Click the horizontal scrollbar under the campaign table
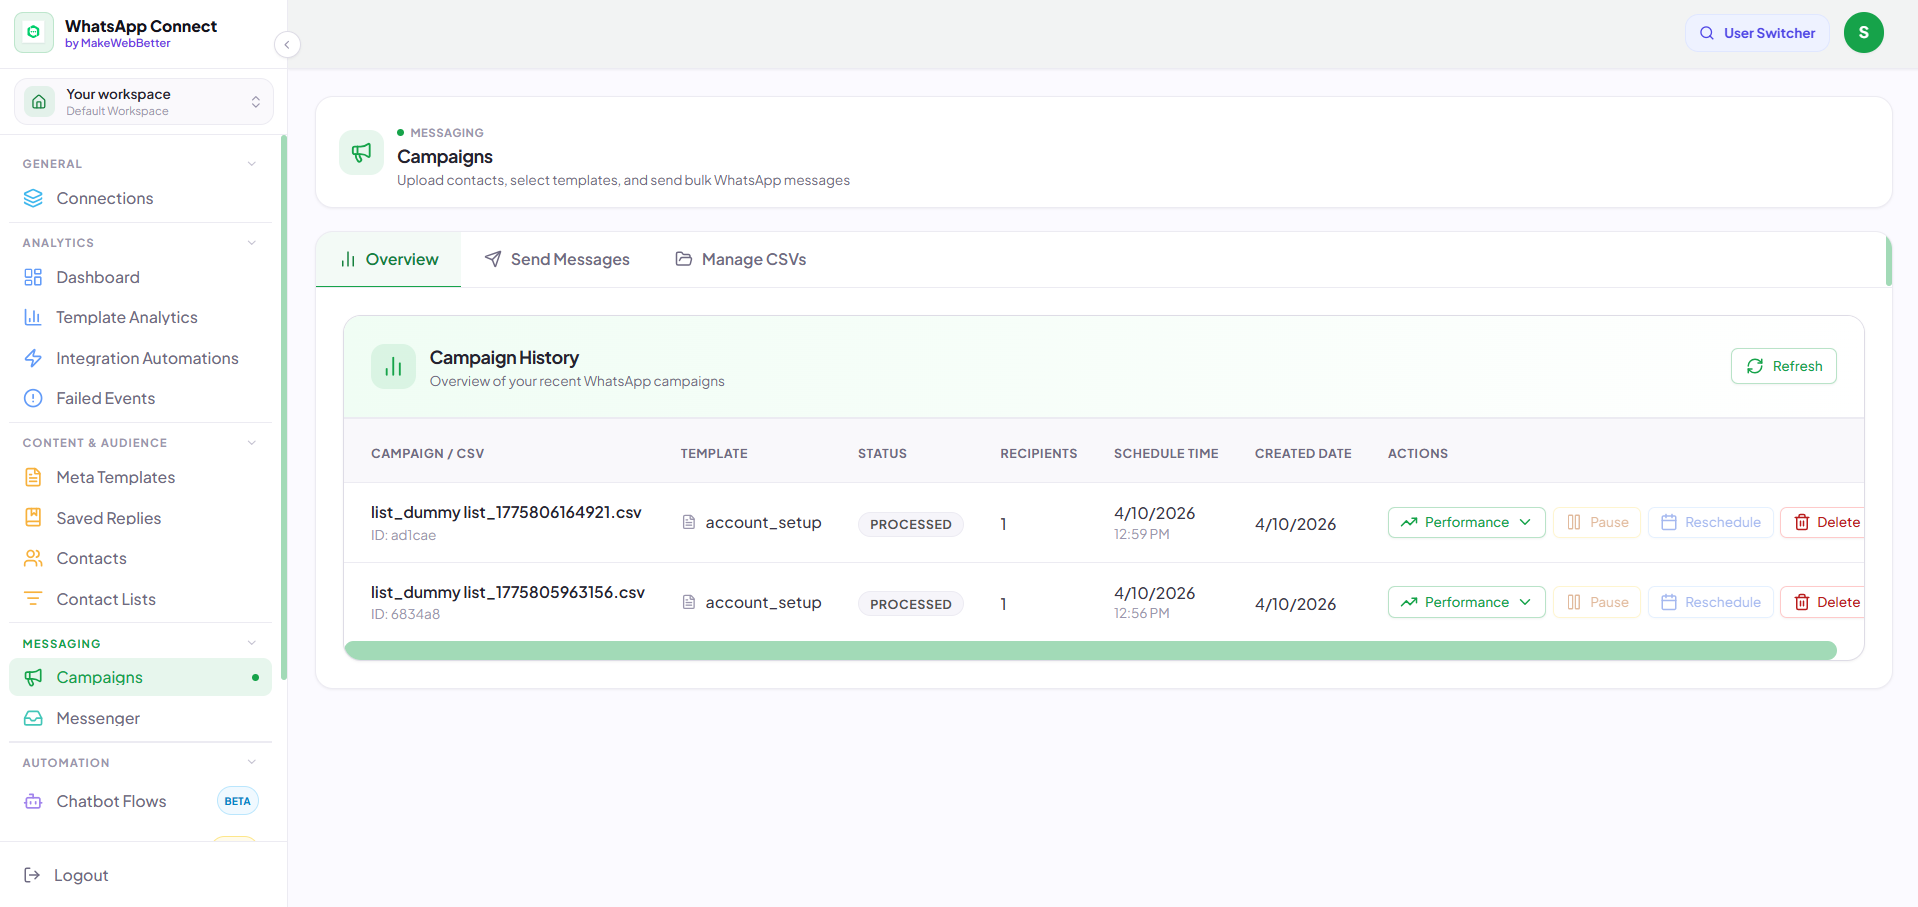The height and width of the screenshot is (907, 1918). click(1090, 651)
